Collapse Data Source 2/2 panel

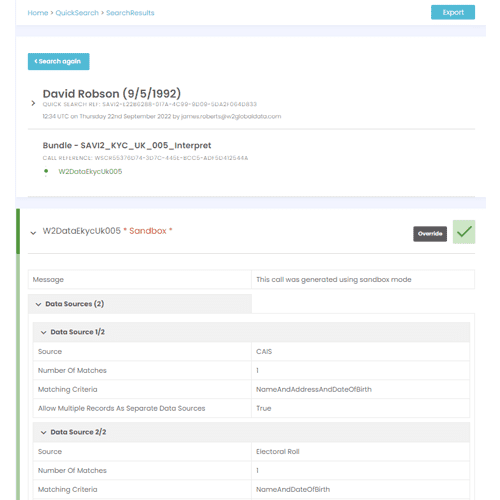pyautogui.click(x=43, y=432)
